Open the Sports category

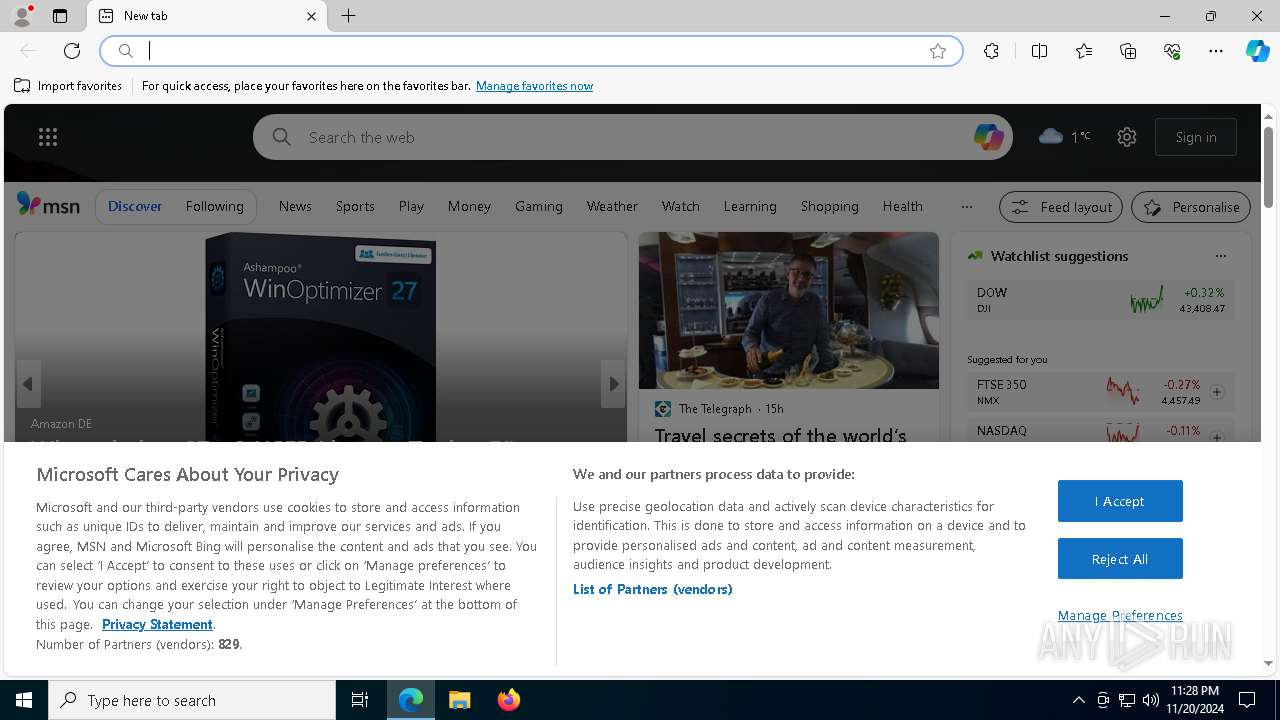(x=355, y=206)
